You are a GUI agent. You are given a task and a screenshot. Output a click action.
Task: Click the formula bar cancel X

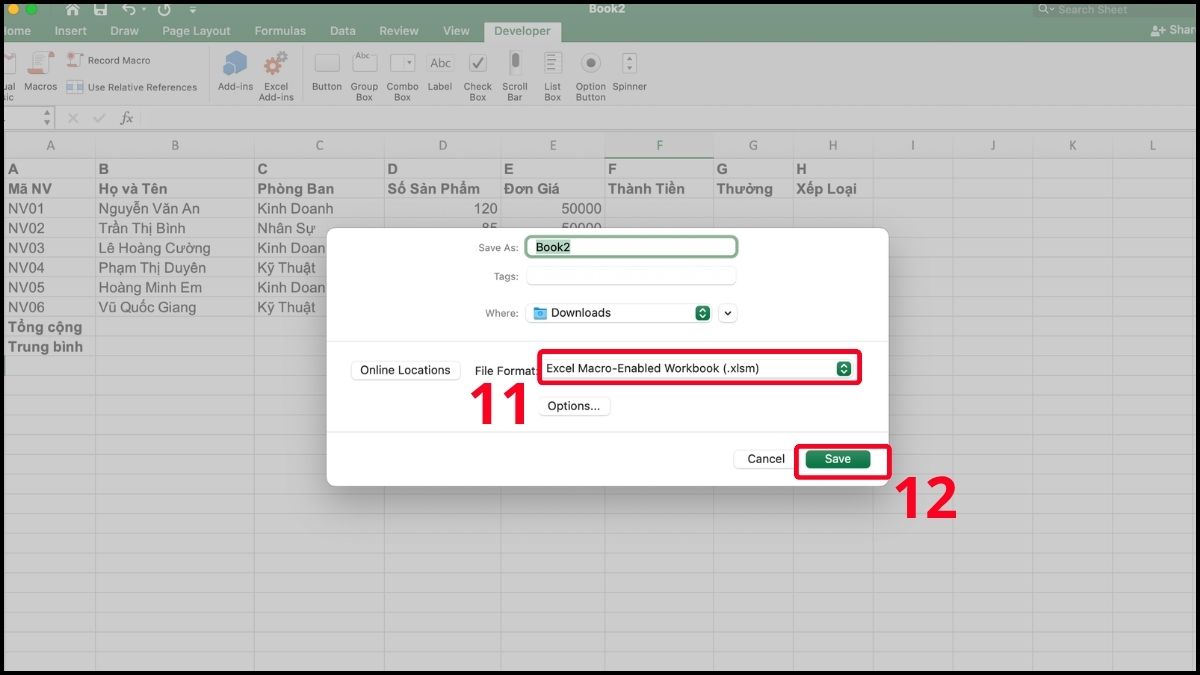coord(73,118)
